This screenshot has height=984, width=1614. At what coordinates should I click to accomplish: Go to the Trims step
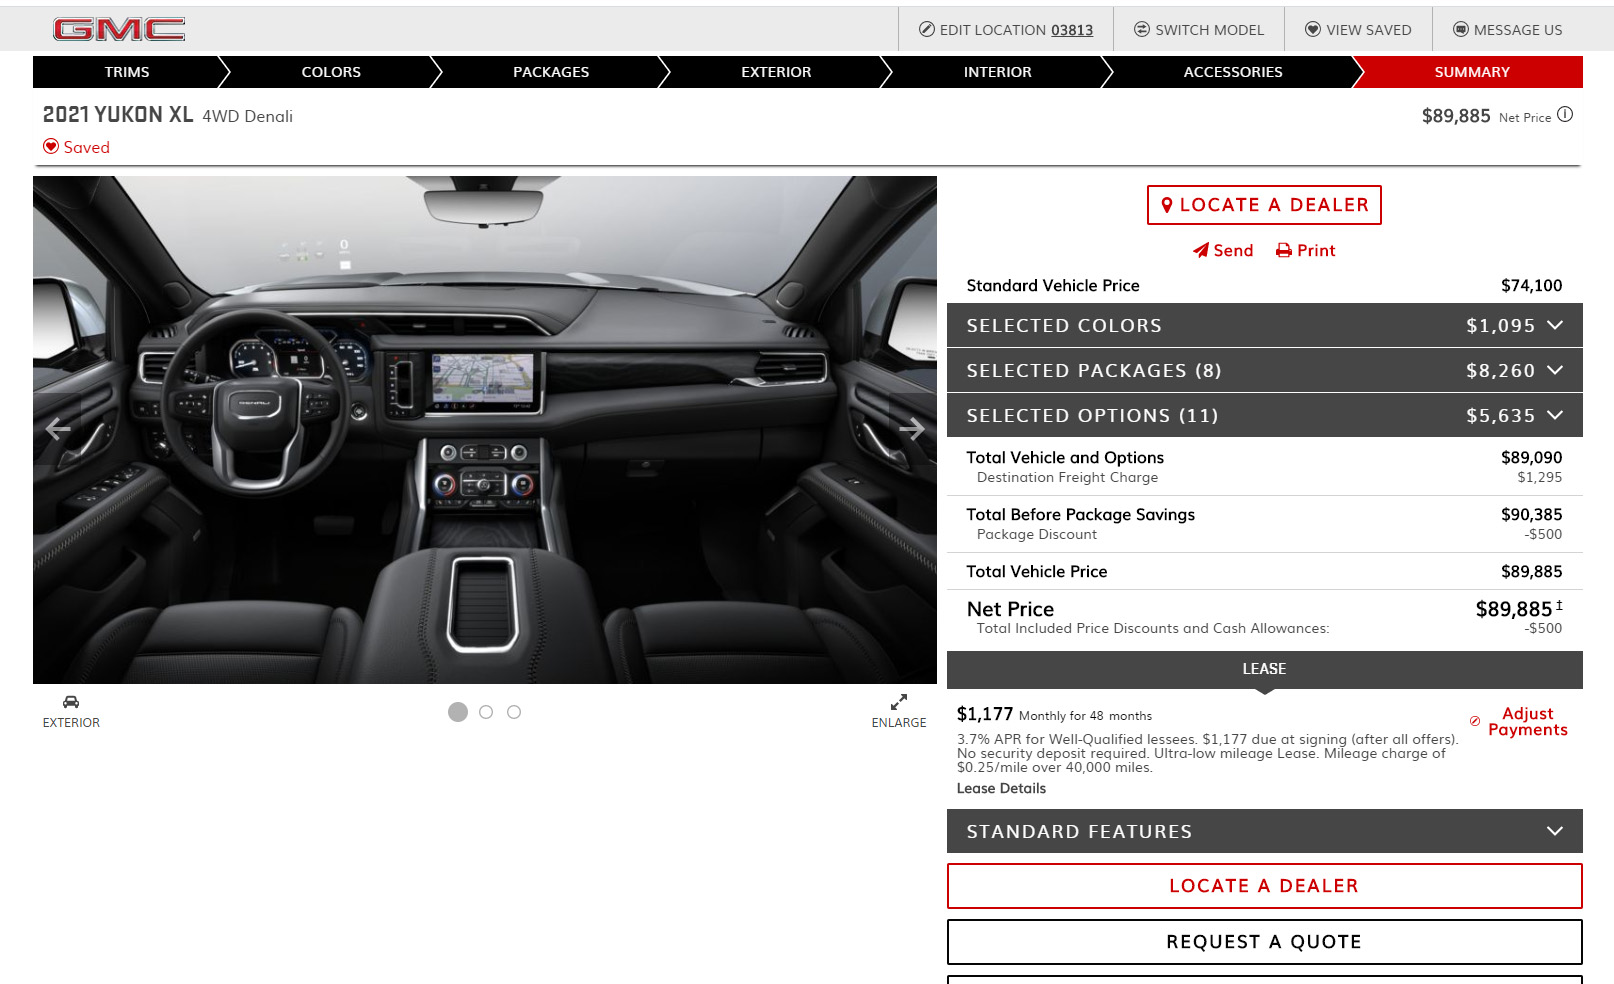[127, 72]
